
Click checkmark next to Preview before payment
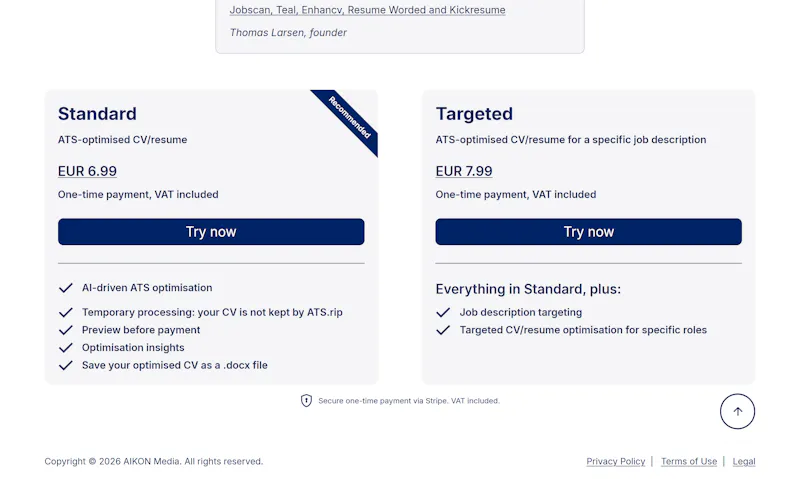coord(66,330)
